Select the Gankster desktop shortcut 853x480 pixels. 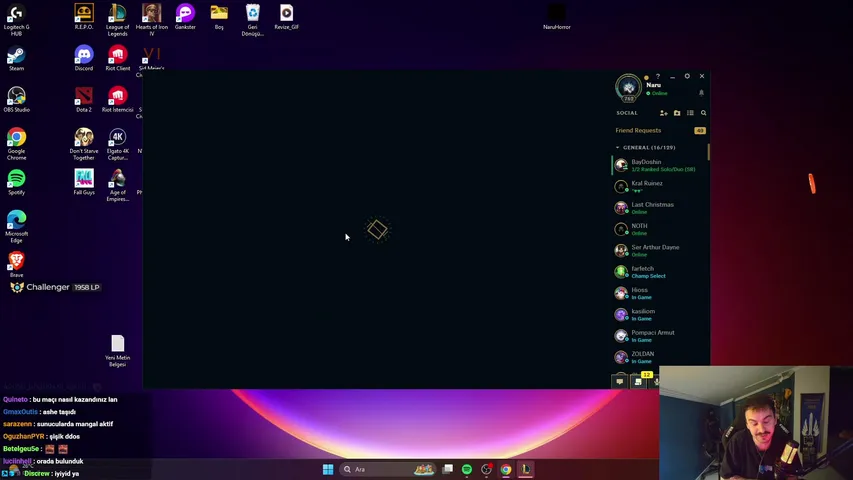coord(185,16)
